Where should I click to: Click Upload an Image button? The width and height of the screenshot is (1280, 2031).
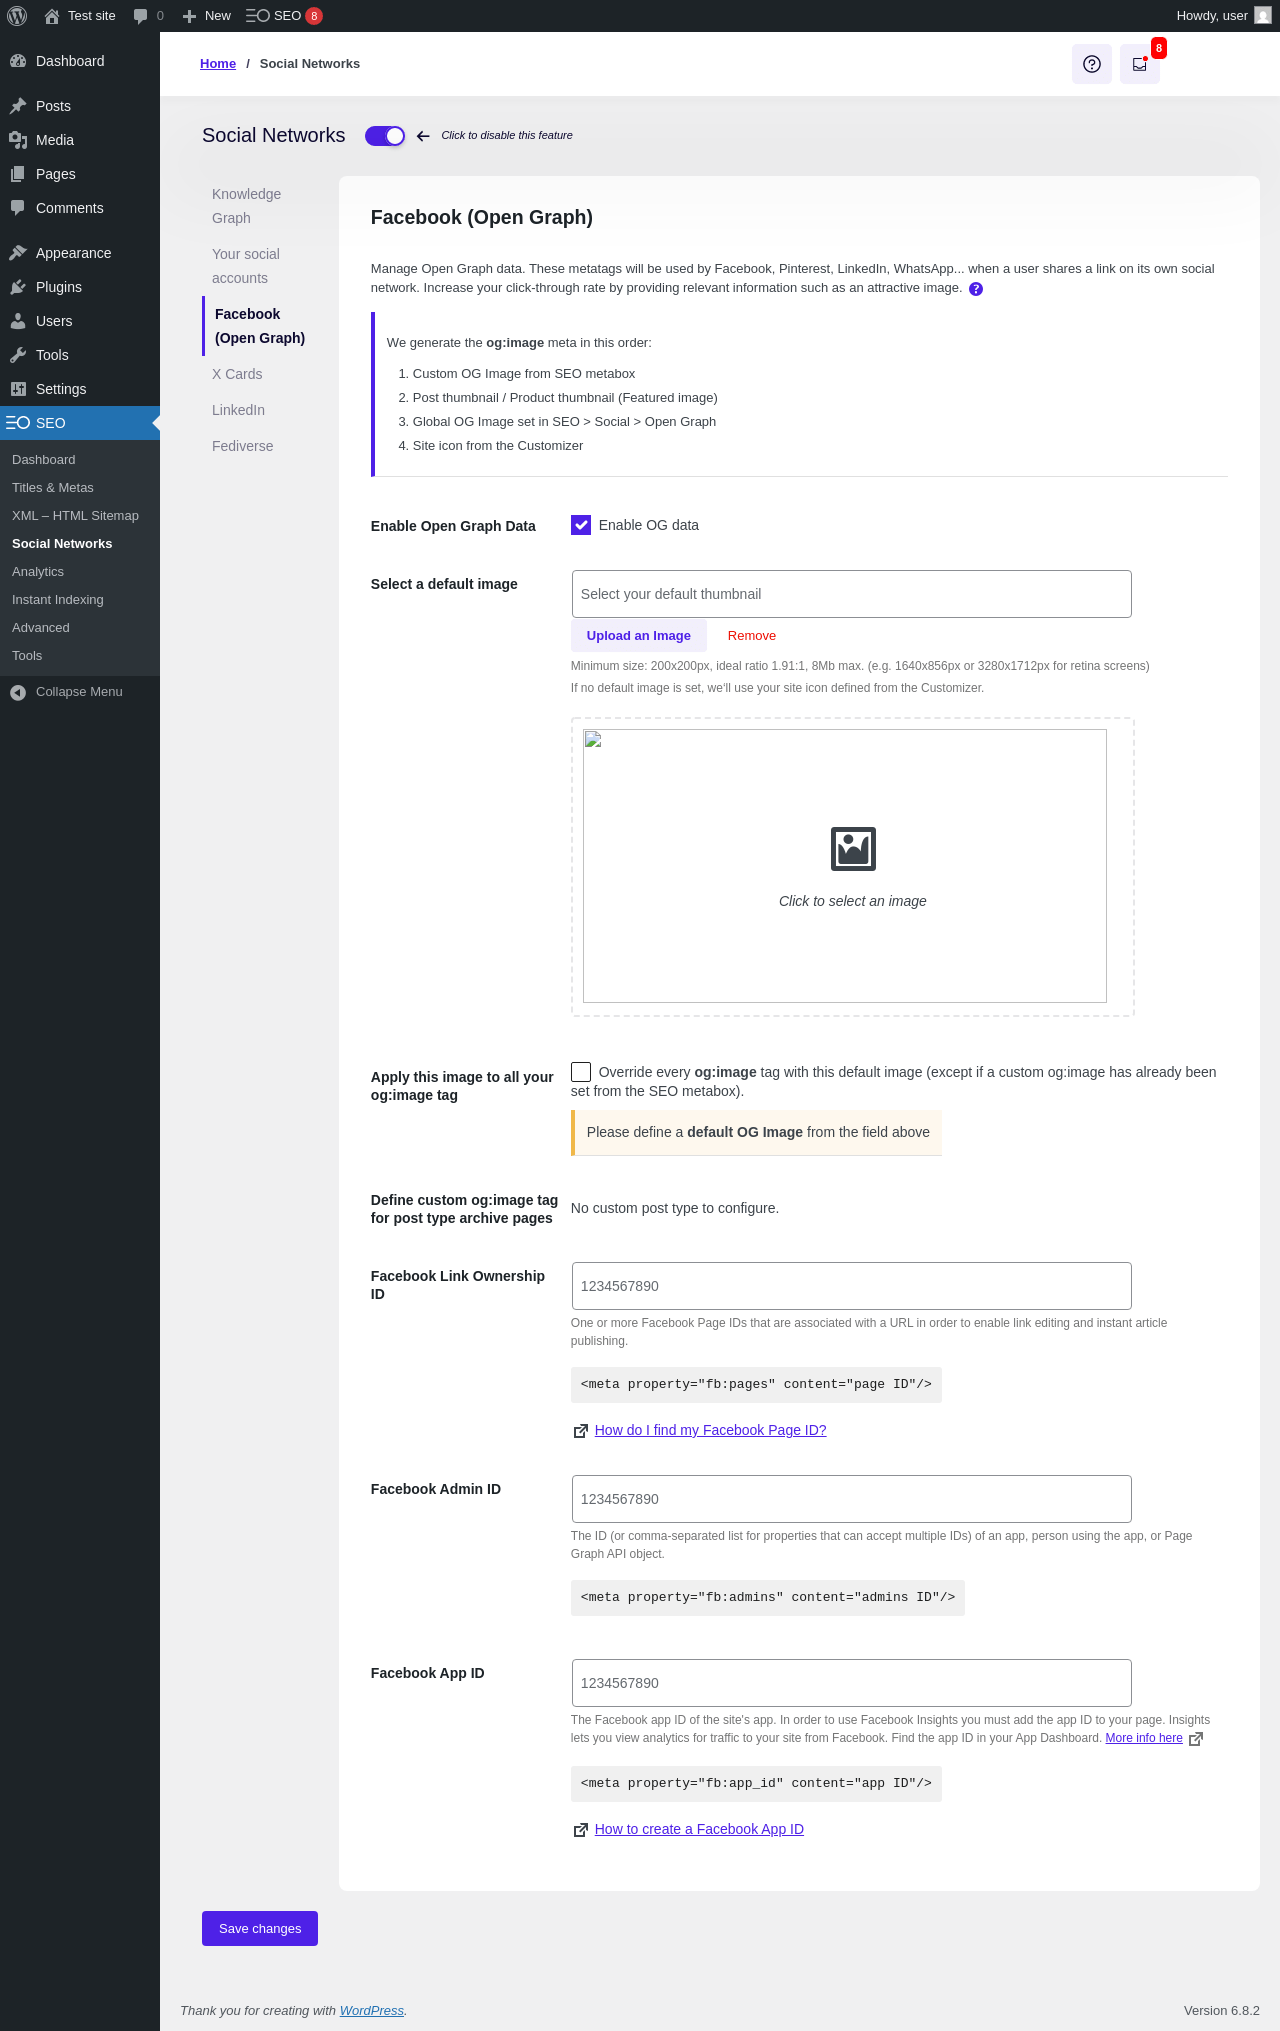click(639, 636)
